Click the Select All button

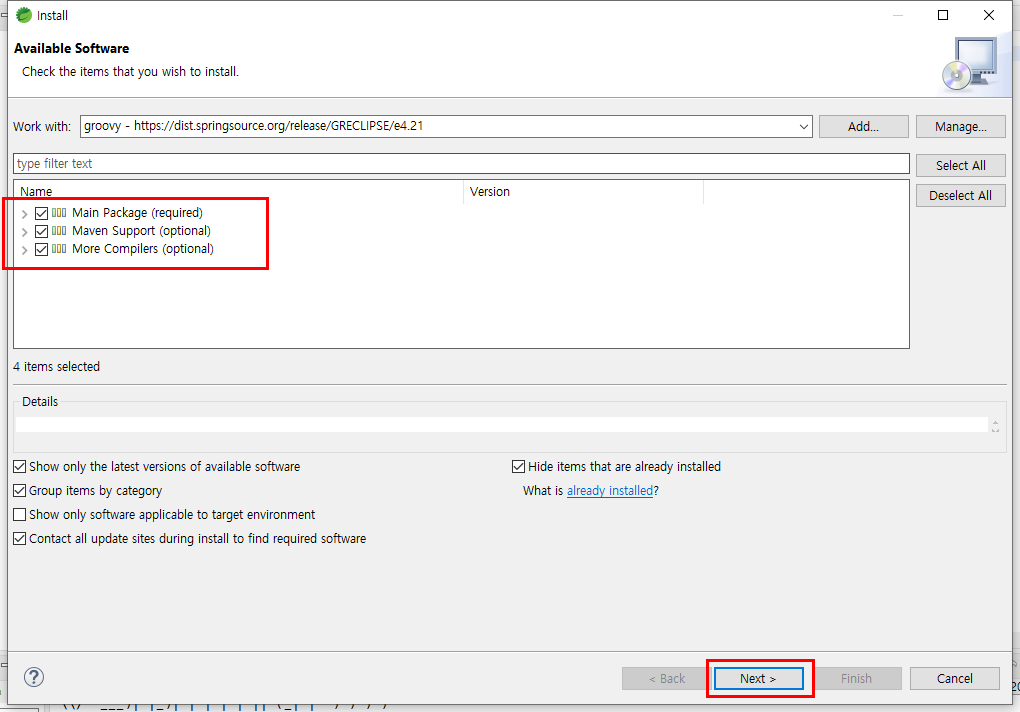pos(960,166)
